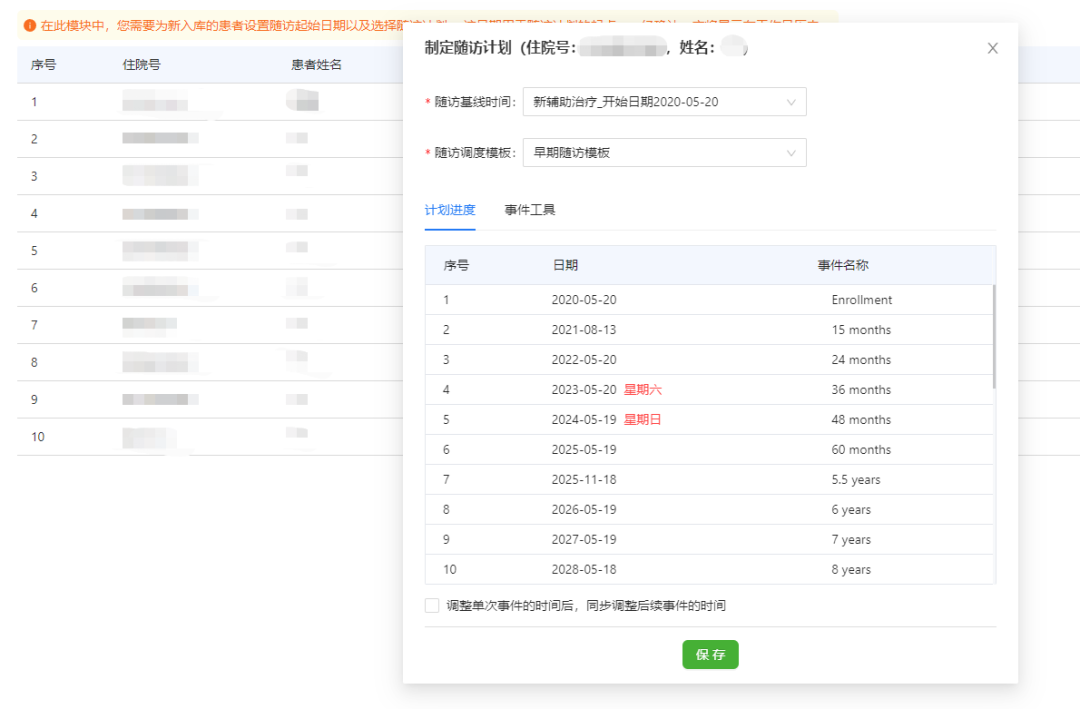1080x709 pixels.
Task: Switch to the 计划进度 tab
Action: click(x=450, y=210)
